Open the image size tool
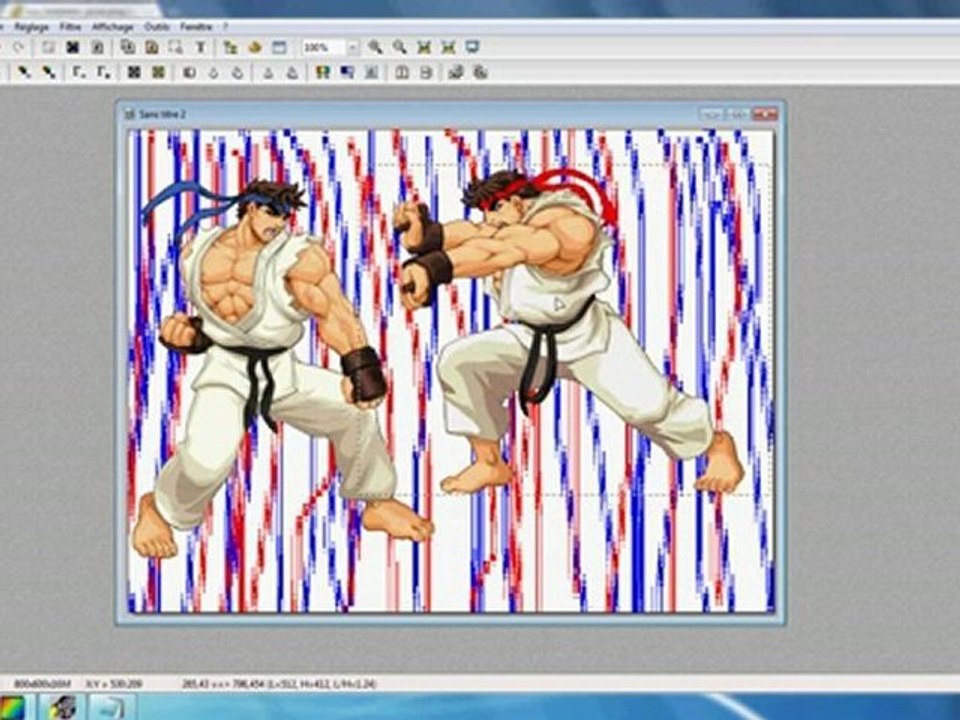The height and width of the screenshot is (720, 960). click(x=127, y=47)
